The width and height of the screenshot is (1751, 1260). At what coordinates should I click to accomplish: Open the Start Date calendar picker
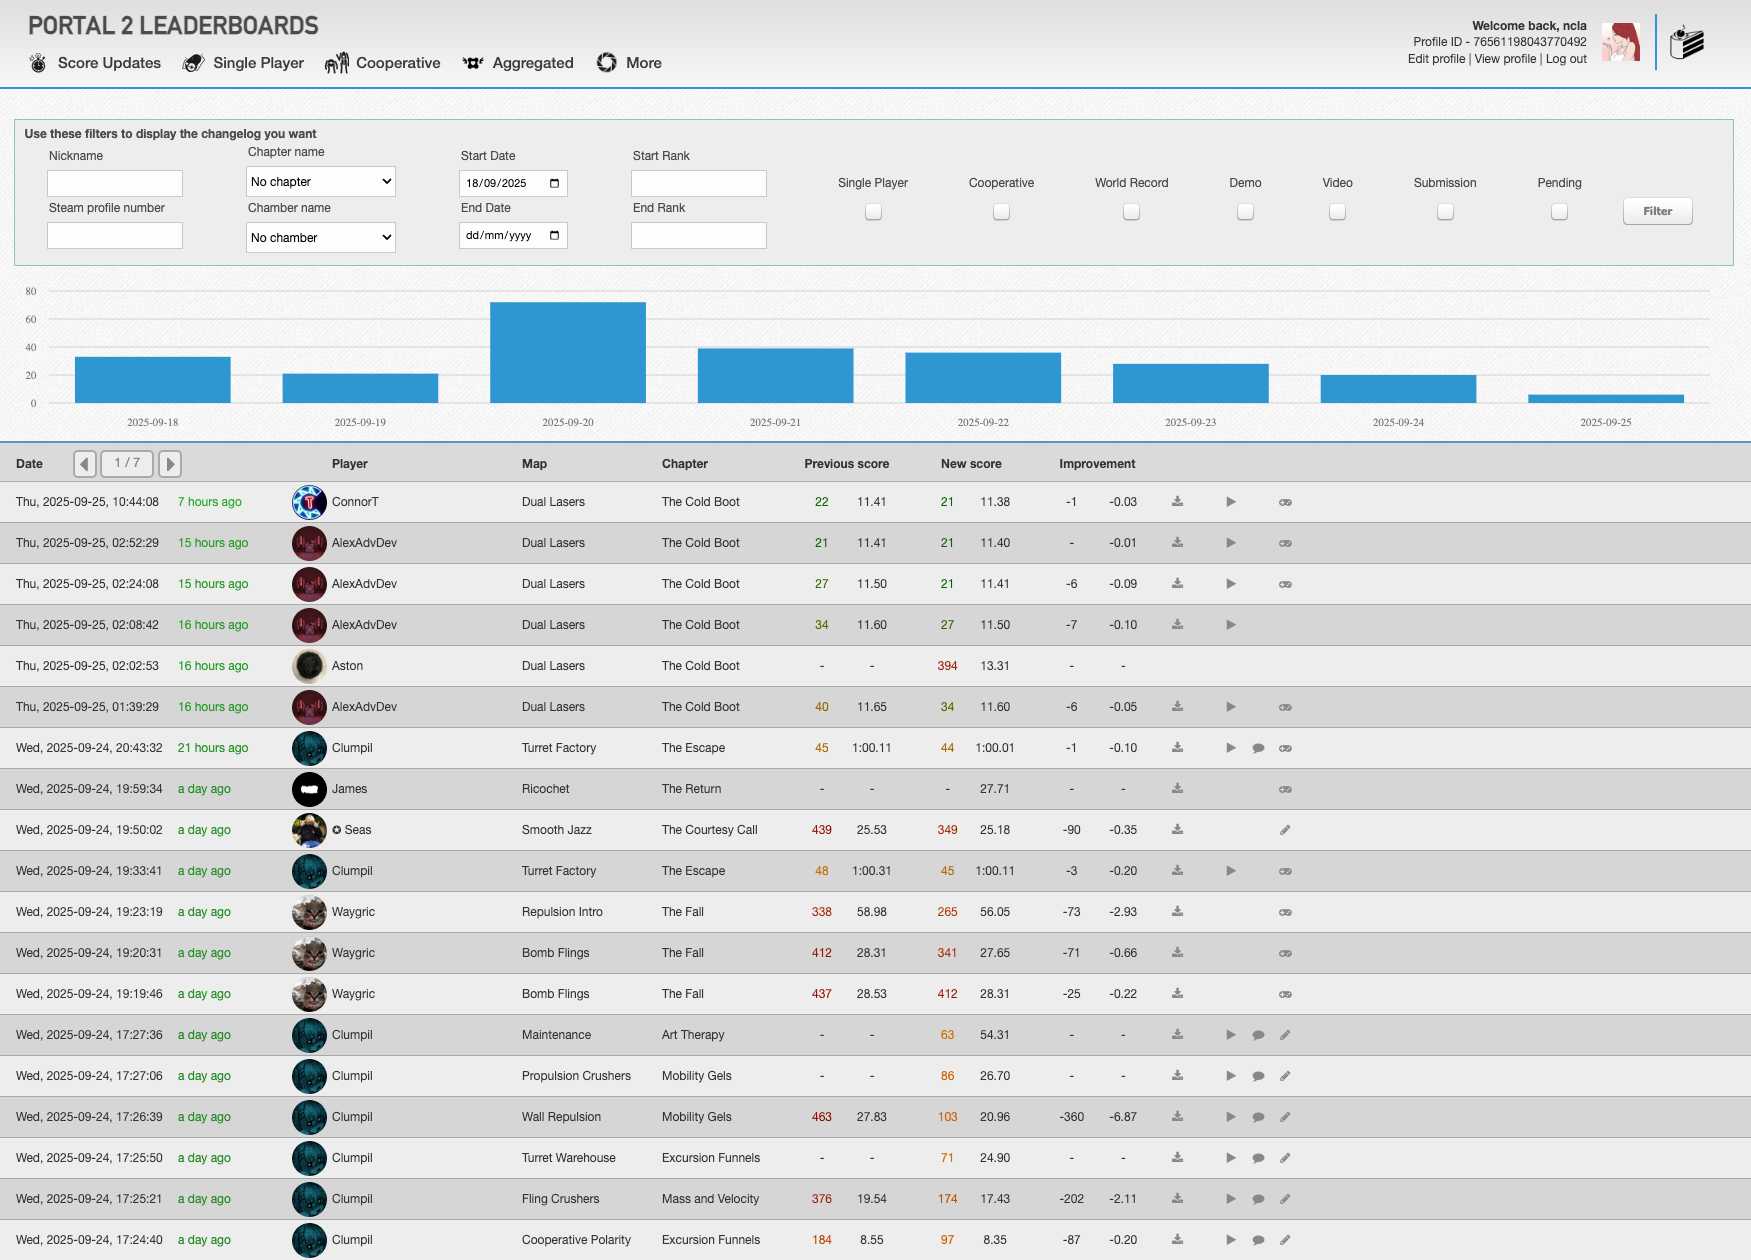[553, 183]
